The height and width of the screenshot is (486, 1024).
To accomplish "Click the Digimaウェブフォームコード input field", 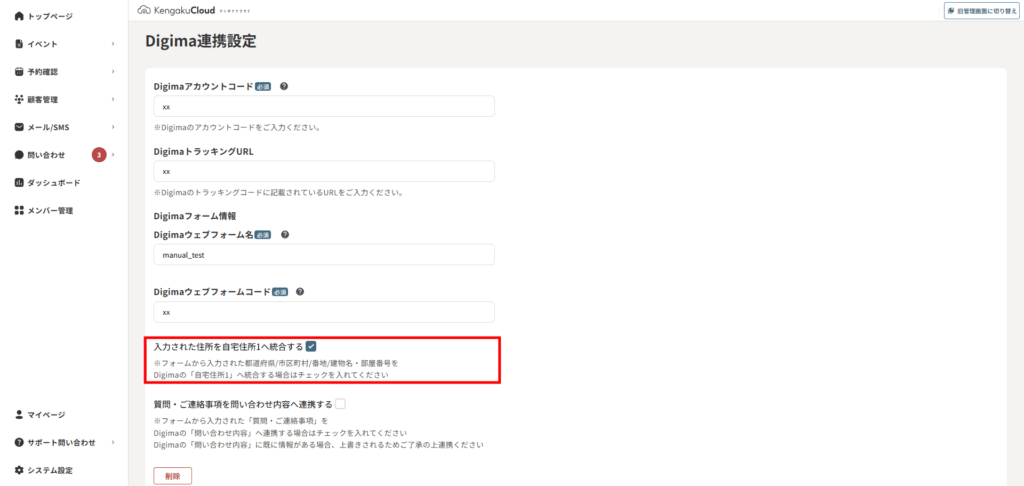I will click(324, 312).
